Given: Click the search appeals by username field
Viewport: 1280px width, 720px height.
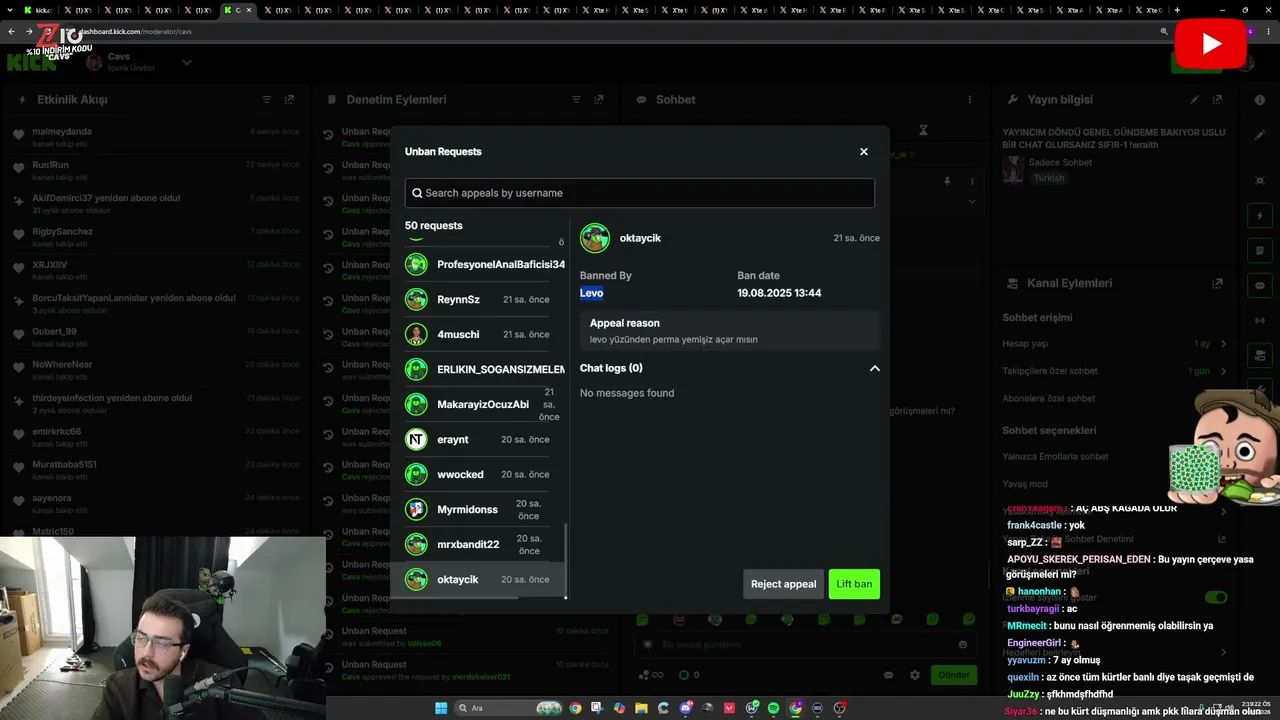Looking at the screenshot, I should click(x=640, y=193).
